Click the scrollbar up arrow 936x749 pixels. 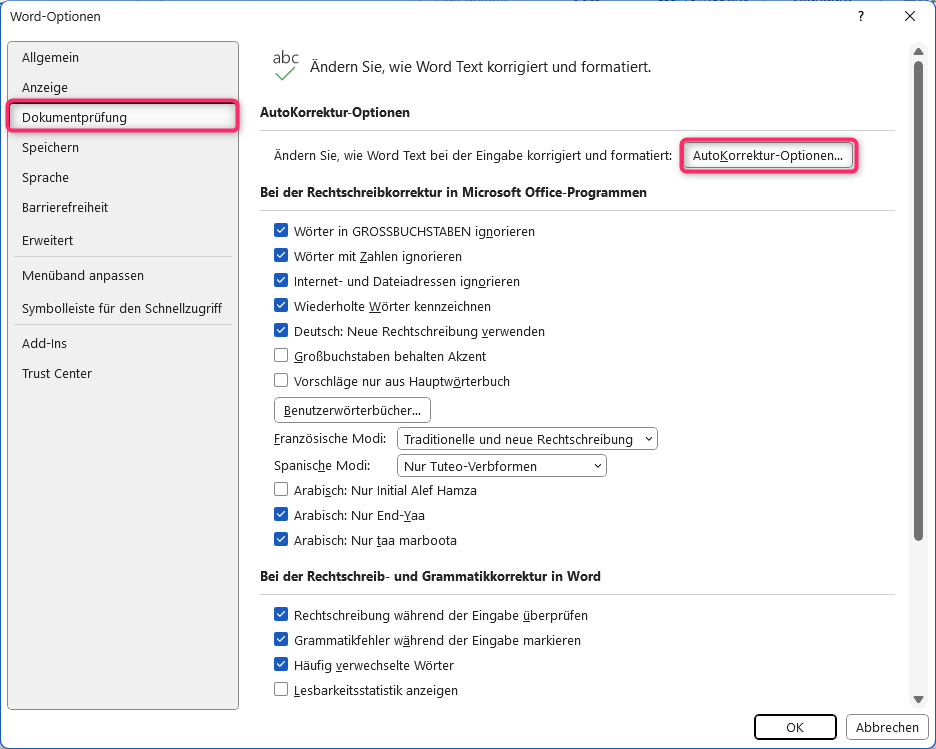click(918, 53)
